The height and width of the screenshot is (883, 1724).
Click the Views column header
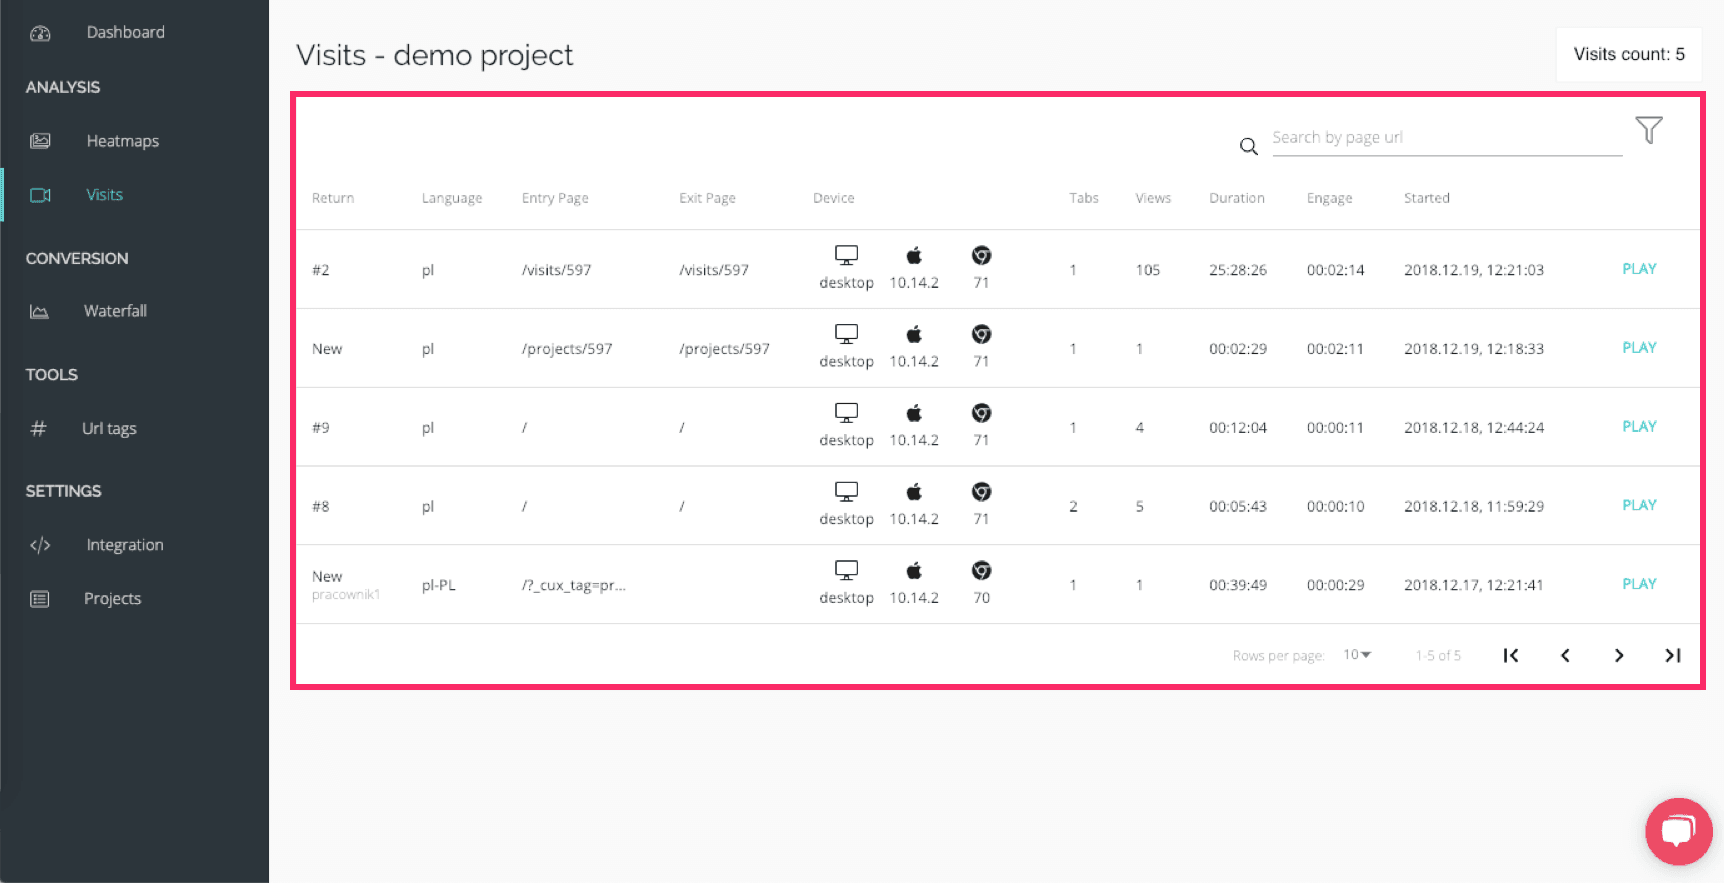(1153, 198)
